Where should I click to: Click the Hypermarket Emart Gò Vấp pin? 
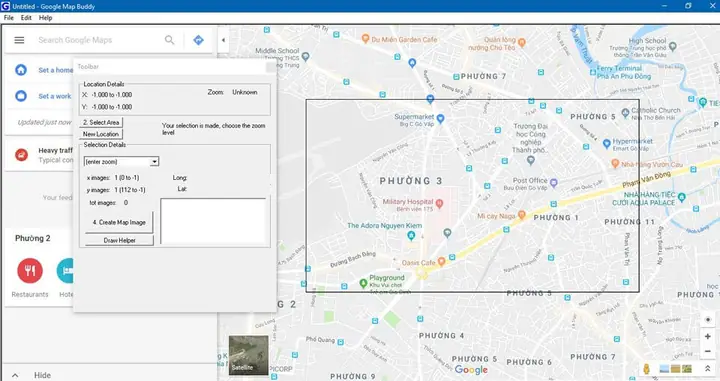[x=607, y=144]
